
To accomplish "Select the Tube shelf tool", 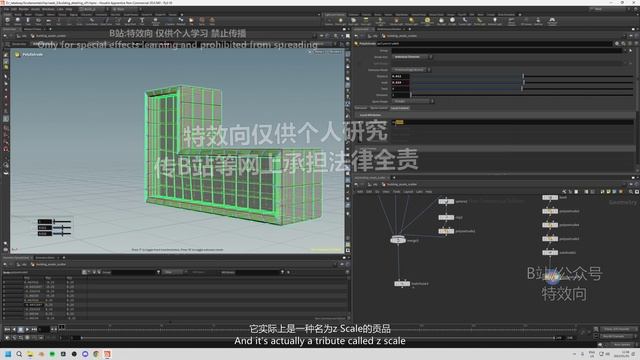I will pos(28,21).
